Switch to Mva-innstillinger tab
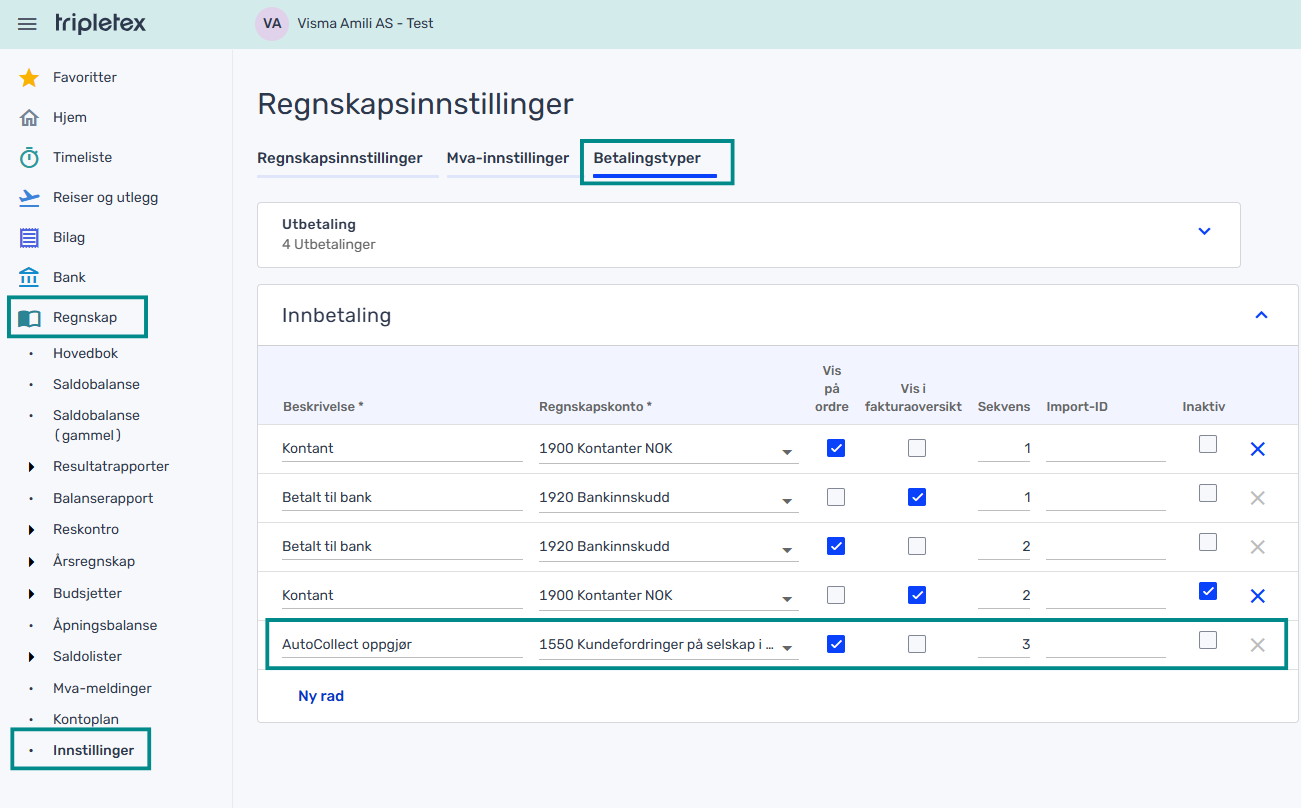1301x808 pixels. click(507, 158)
